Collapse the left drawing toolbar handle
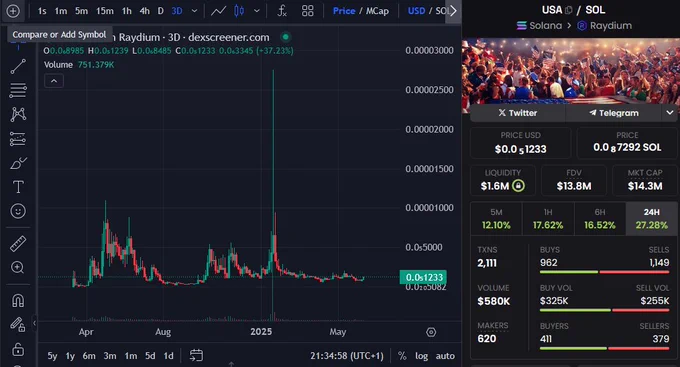Image resolution: width=680 pixels, height=367 pixels. [x=34, y=322]
